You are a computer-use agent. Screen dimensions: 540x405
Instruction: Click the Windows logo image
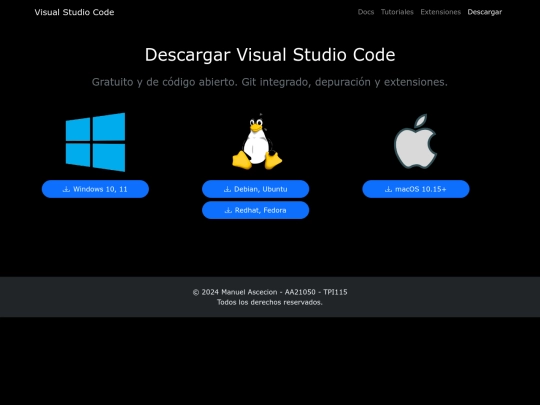[95, 142]
